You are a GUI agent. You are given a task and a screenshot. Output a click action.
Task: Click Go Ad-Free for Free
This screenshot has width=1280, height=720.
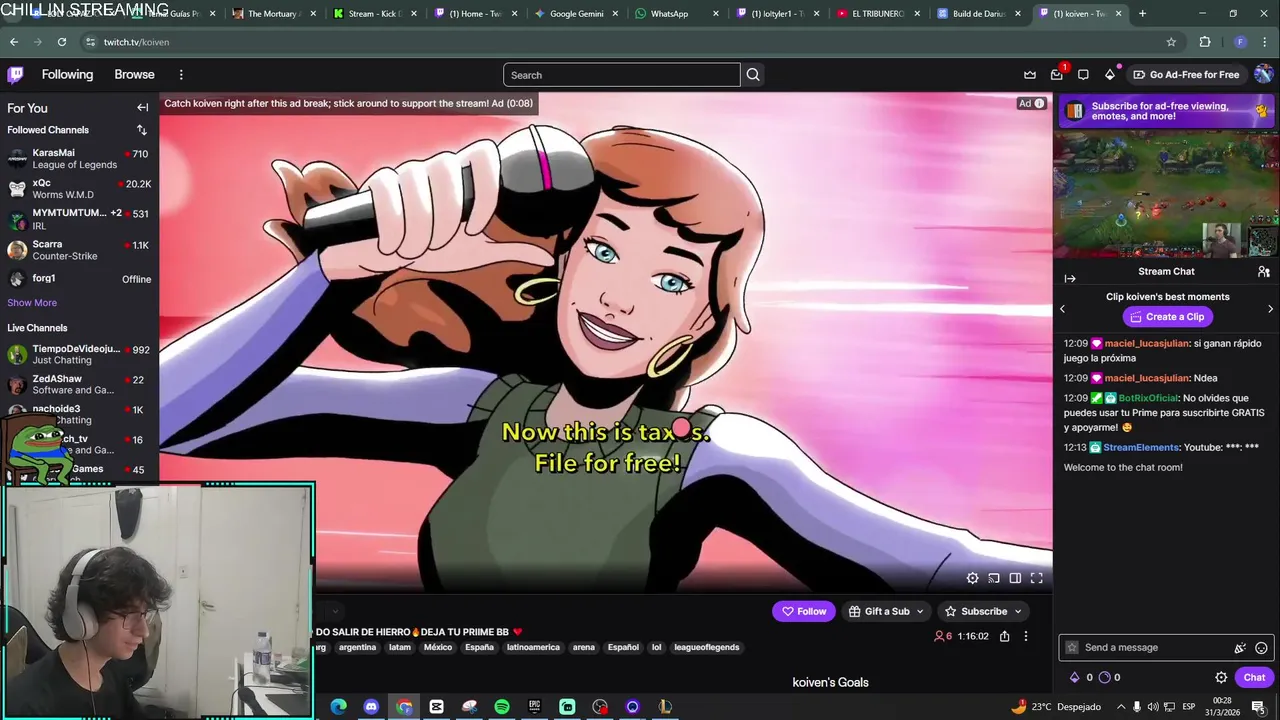coord(1186,75)
